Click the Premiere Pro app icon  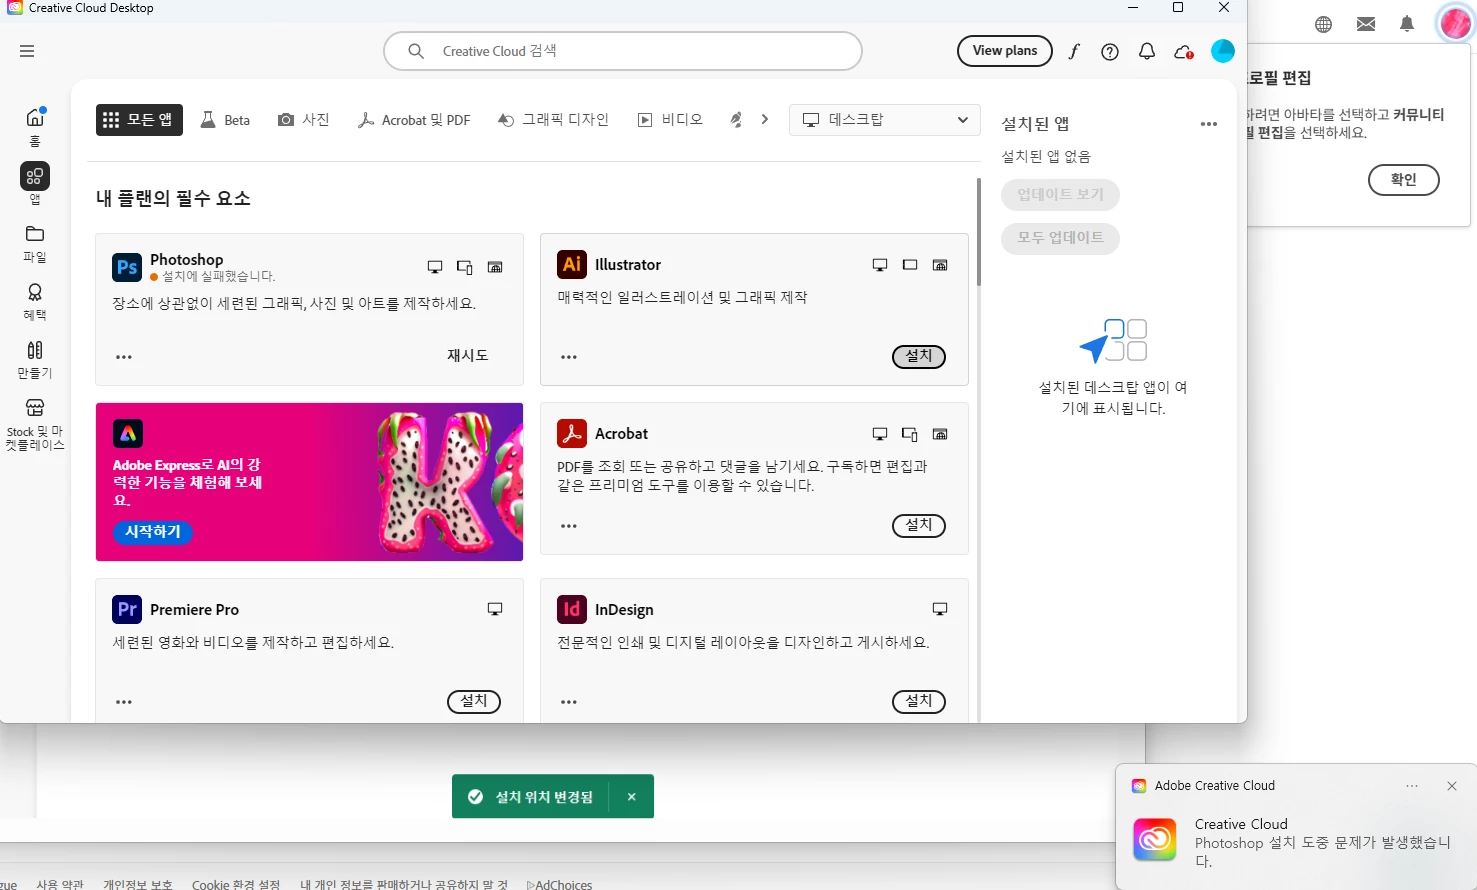[127, 609]
